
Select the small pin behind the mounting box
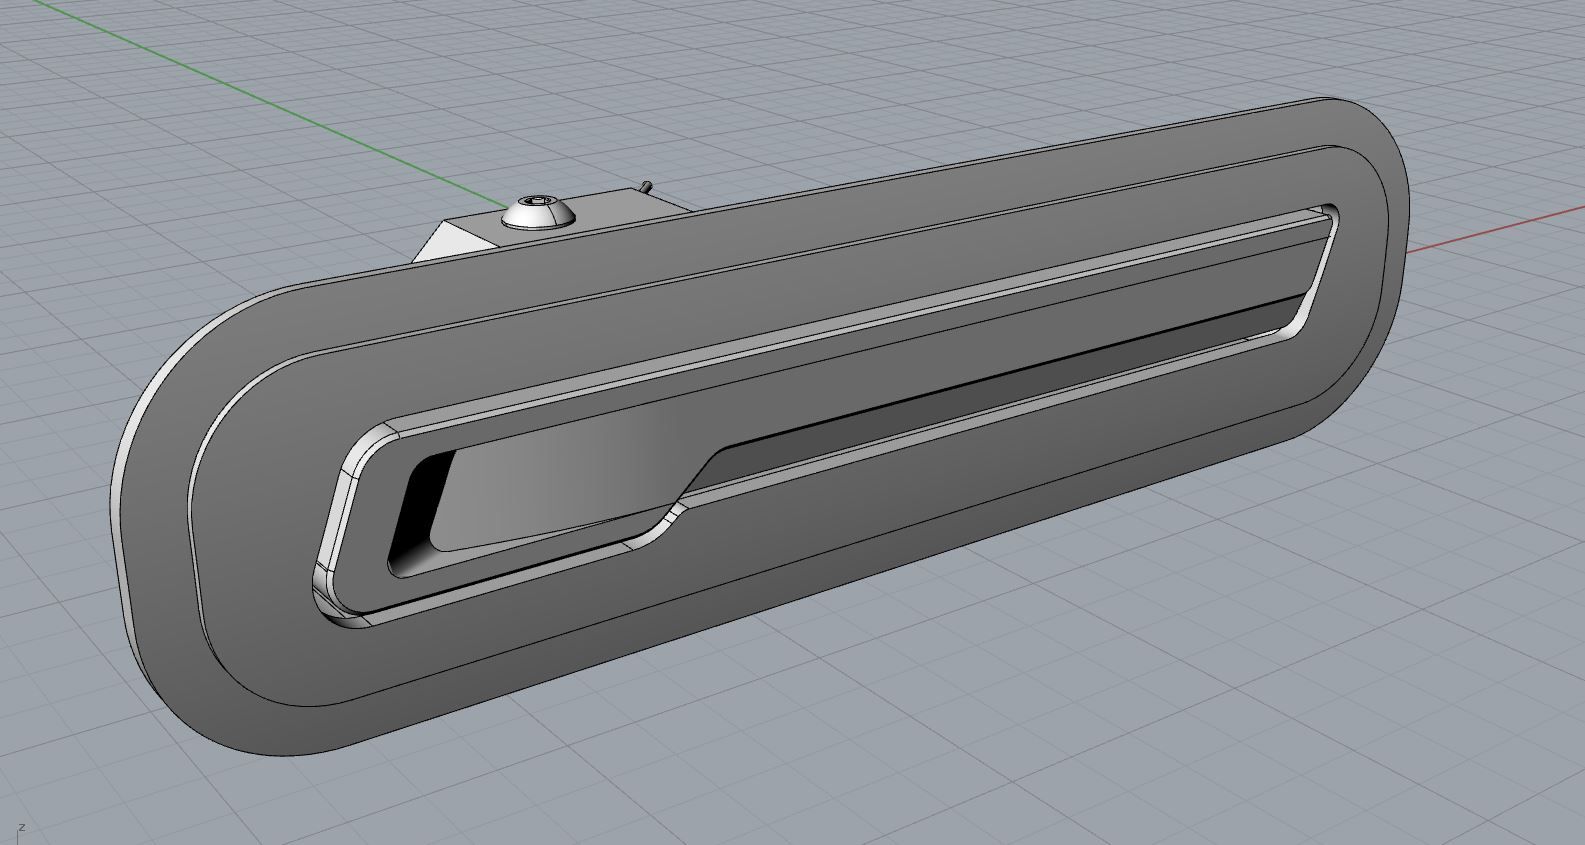tap(646, 186)
